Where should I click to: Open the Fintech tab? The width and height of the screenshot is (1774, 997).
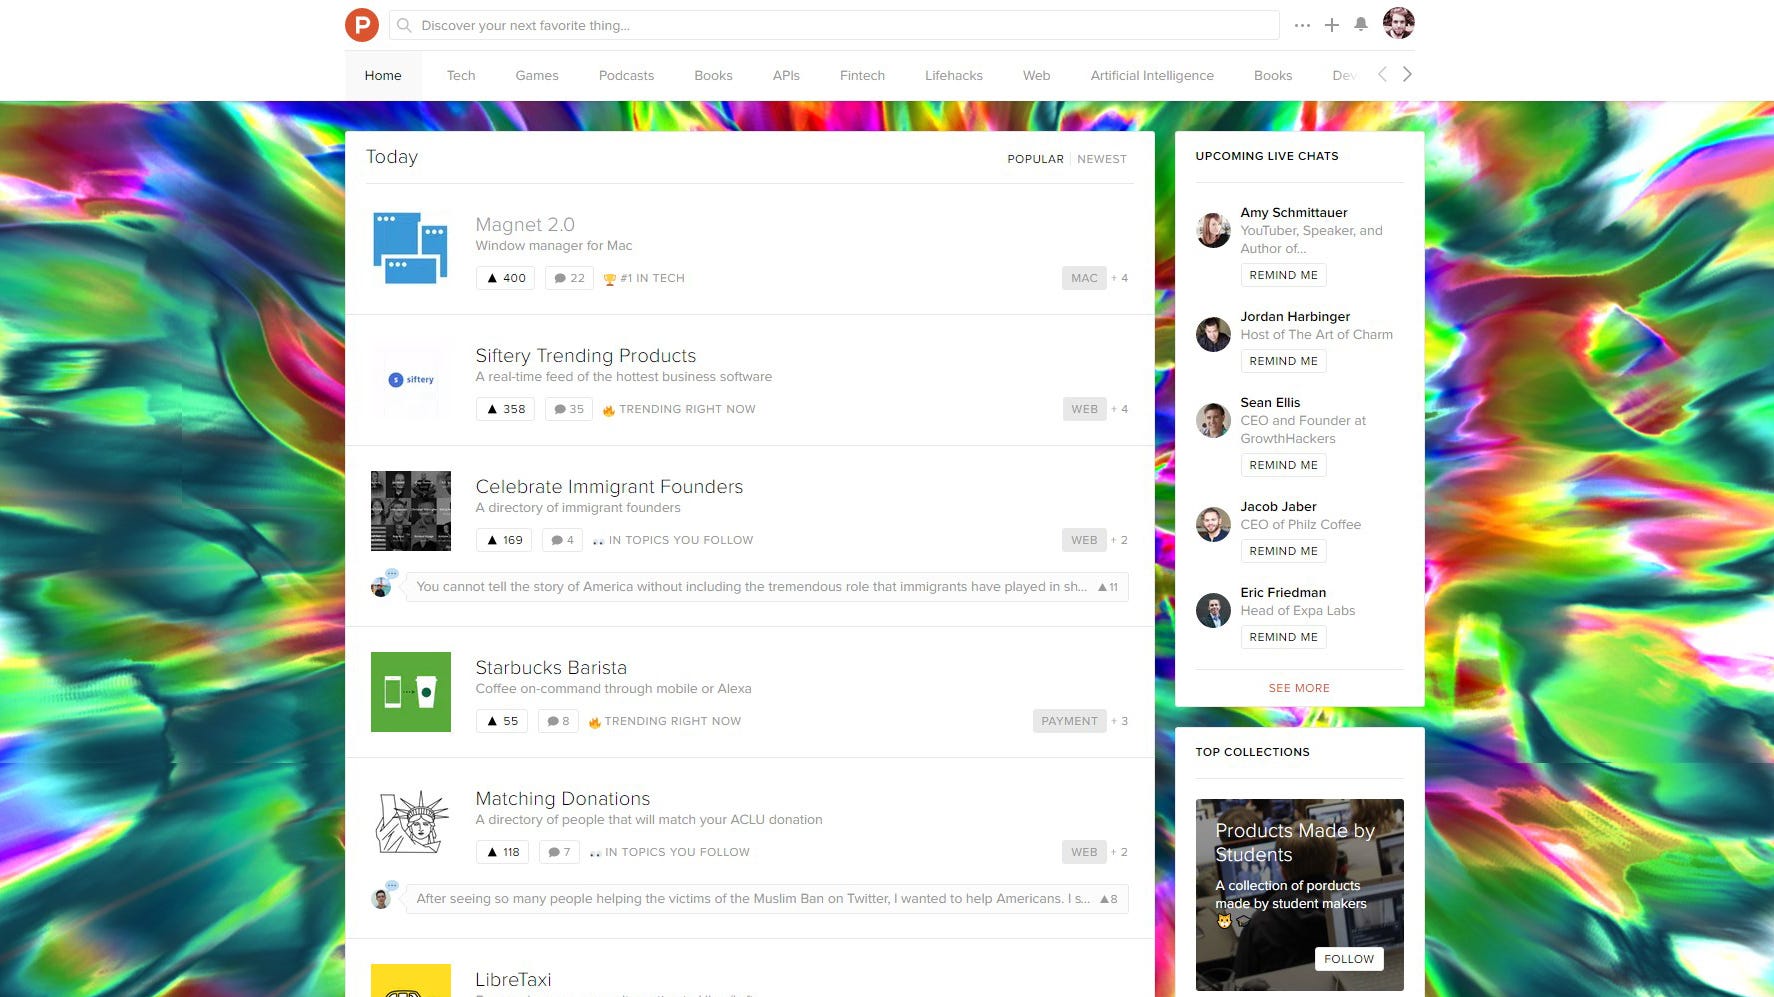[x=862, y=75]
